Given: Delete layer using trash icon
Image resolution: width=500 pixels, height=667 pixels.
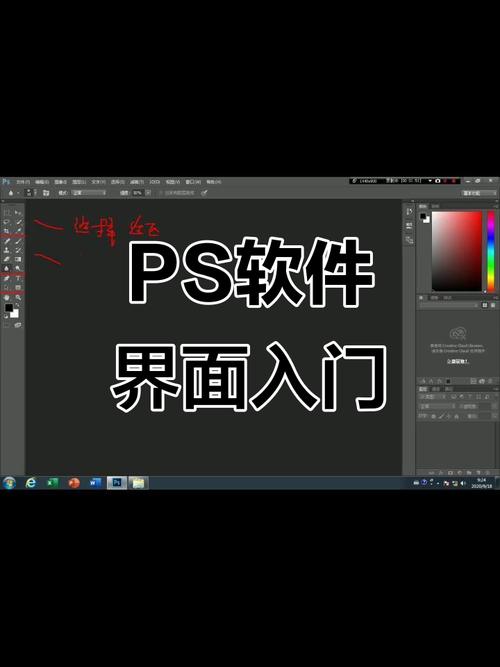Looking at the screenshot, I should pos(488,472).
